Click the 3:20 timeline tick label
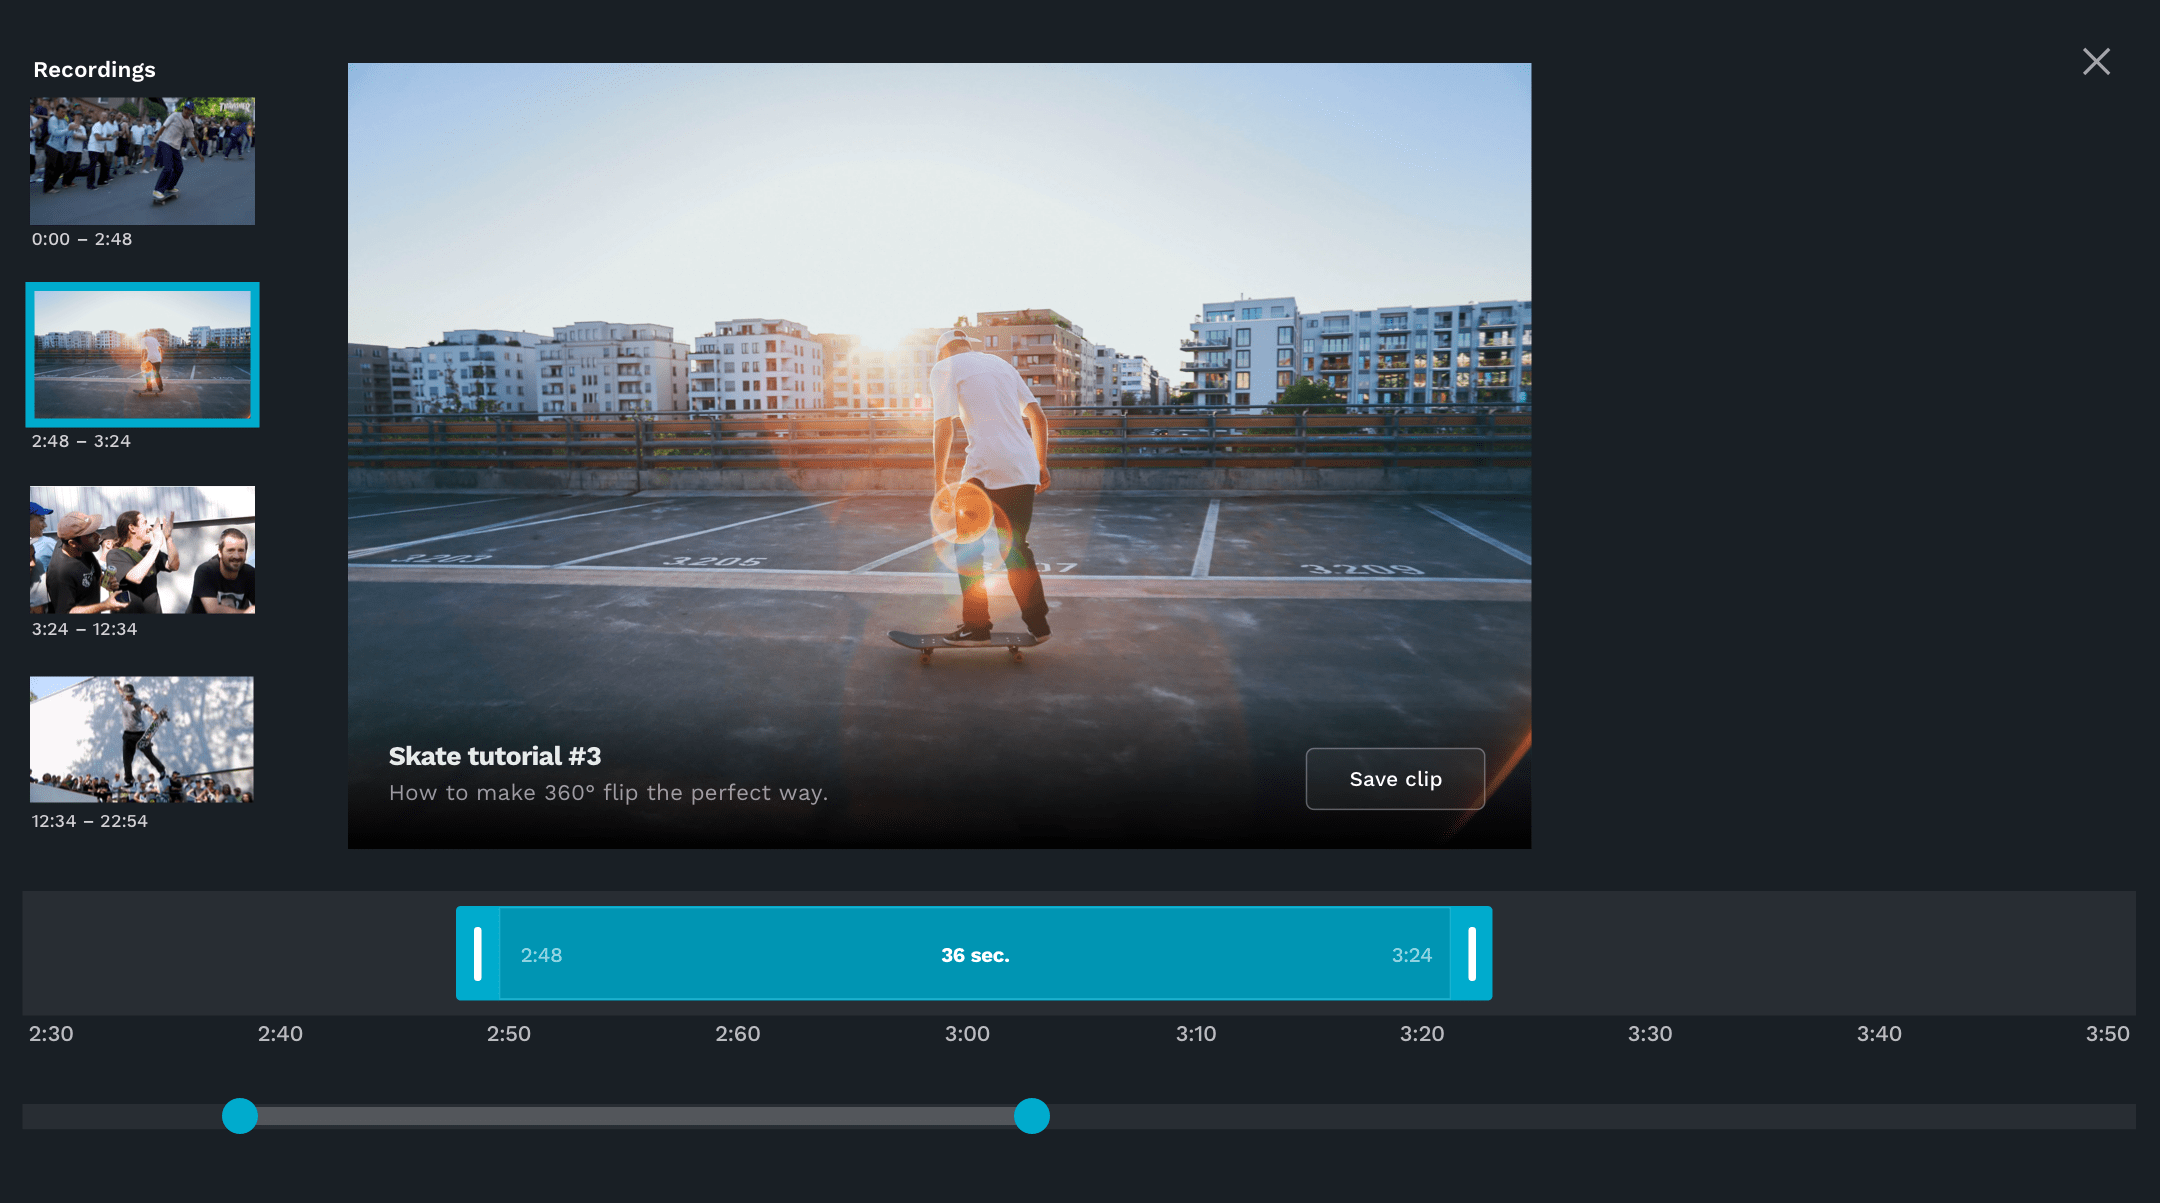 pos(1422,1034)
